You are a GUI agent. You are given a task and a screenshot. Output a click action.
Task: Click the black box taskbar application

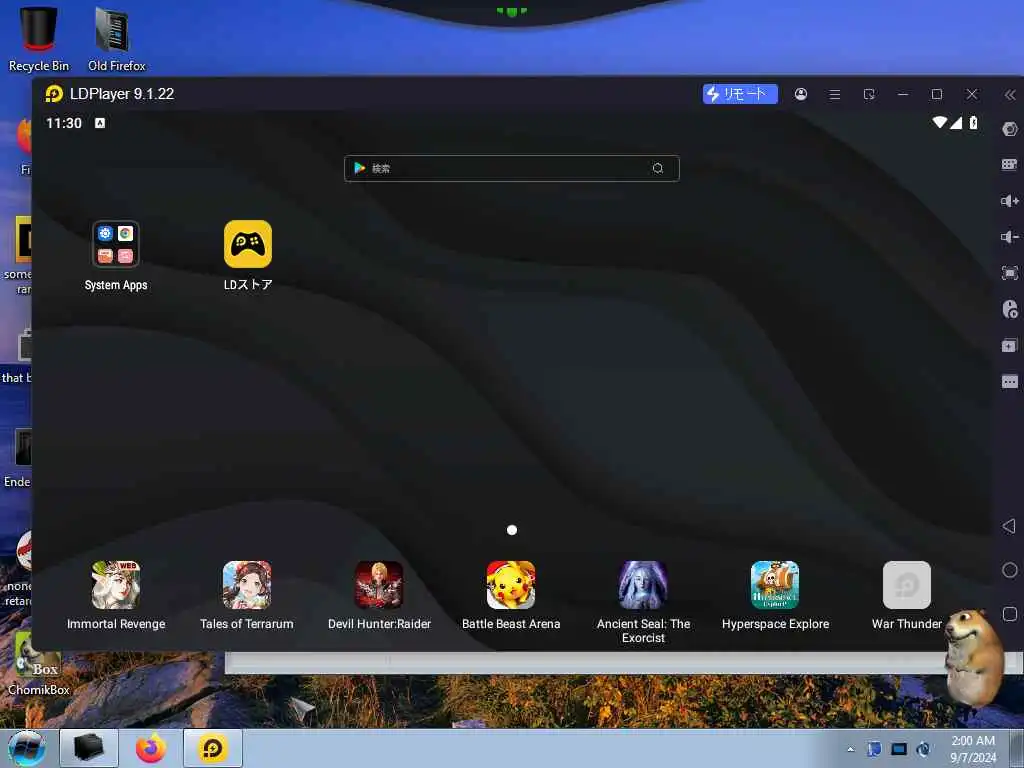[x=89, y=748]
